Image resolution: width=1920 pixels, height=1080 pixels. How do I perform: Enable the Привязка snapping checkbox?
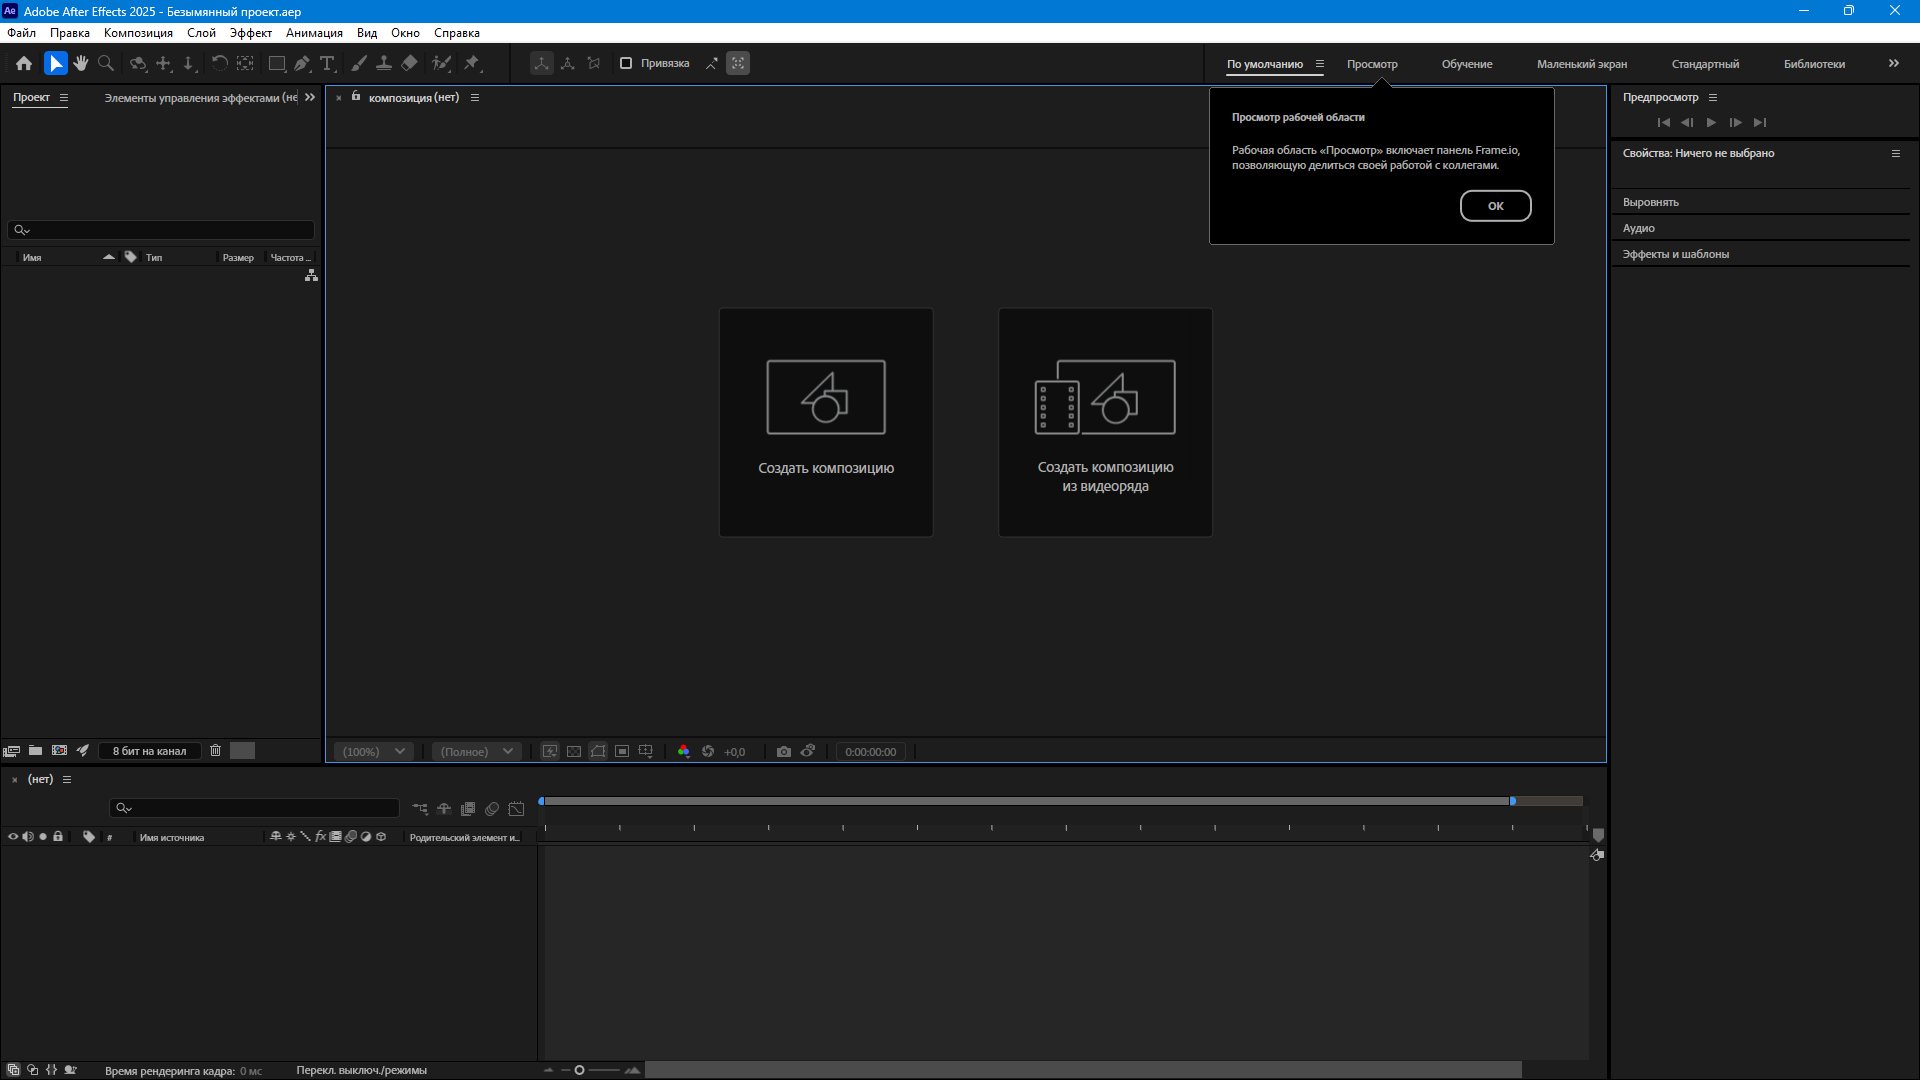coord(626,63)
